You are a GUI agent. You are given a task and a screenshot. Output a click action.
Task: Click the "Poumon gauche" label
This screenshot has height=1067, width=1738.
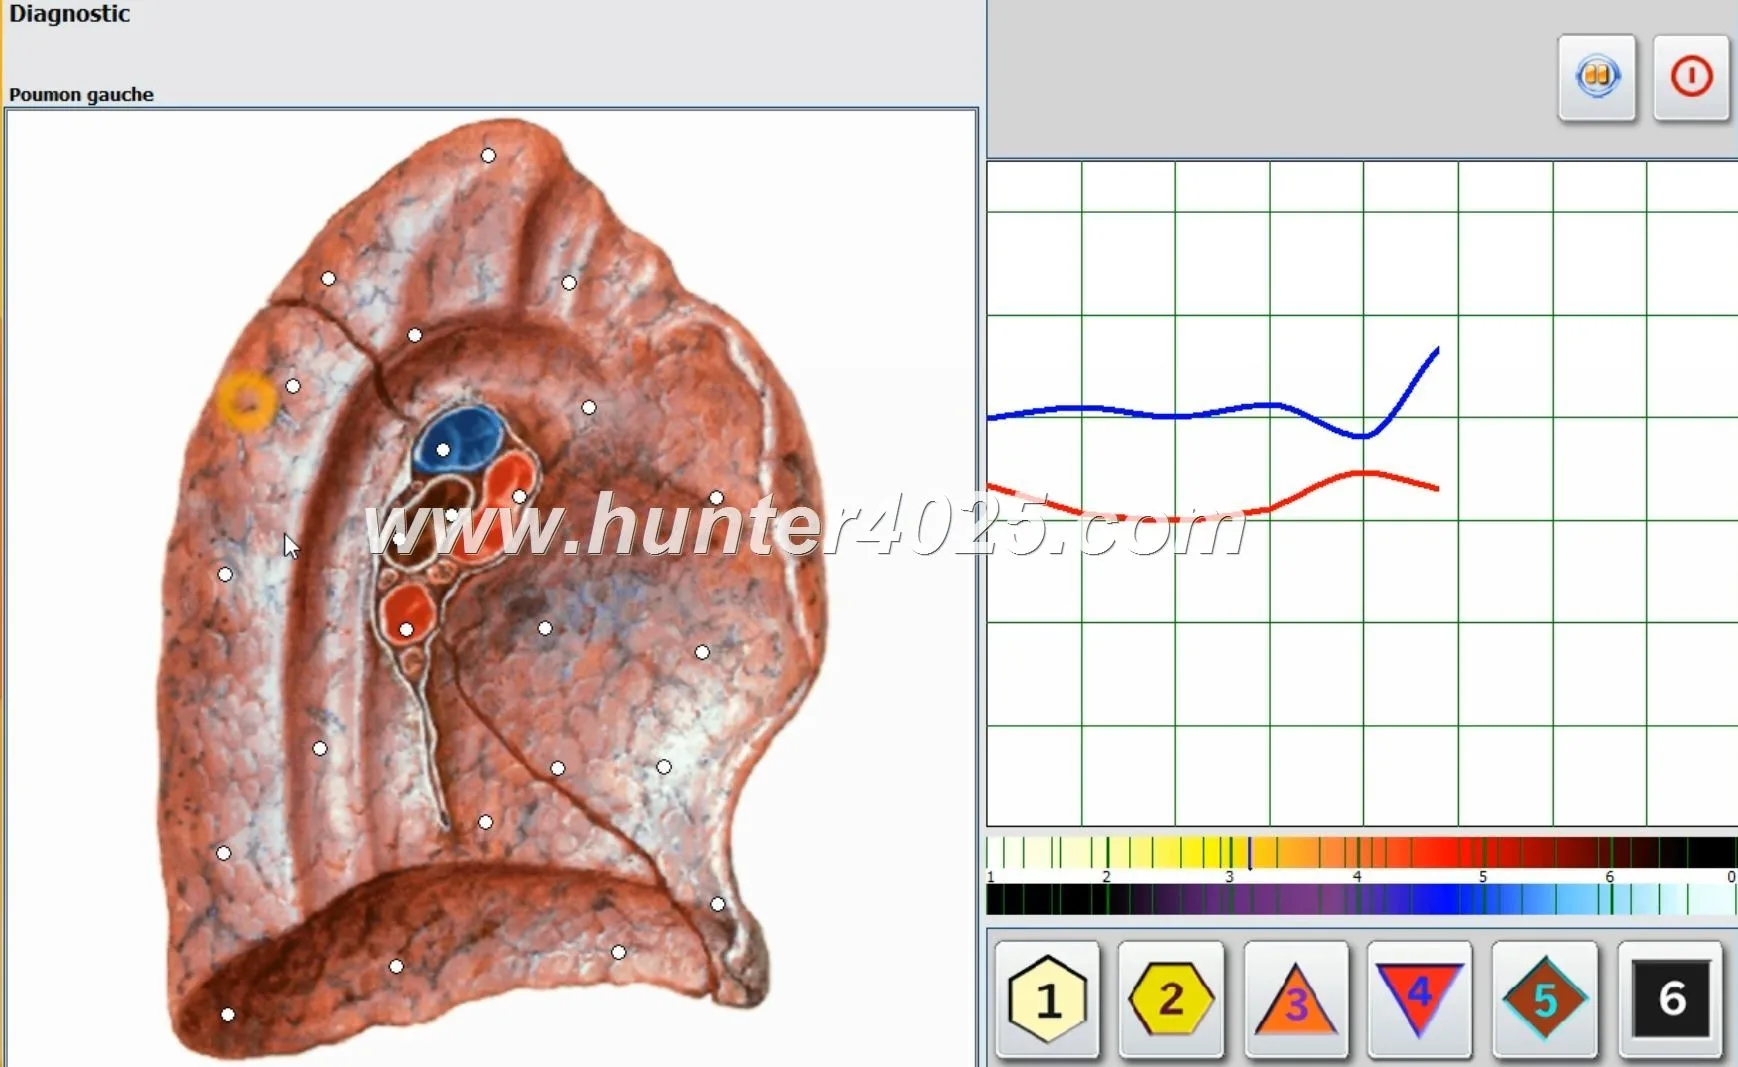pyautogui.click(x=81, y=95)
